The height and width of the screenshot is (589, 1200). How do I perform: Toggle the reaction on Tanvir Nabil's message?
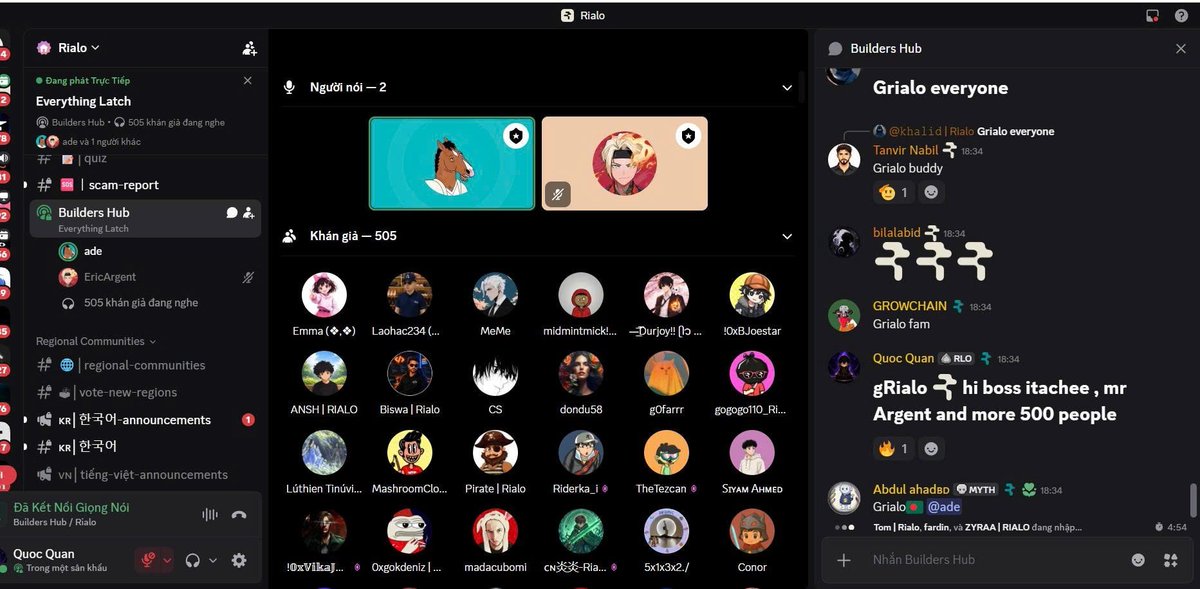(894, 192)
